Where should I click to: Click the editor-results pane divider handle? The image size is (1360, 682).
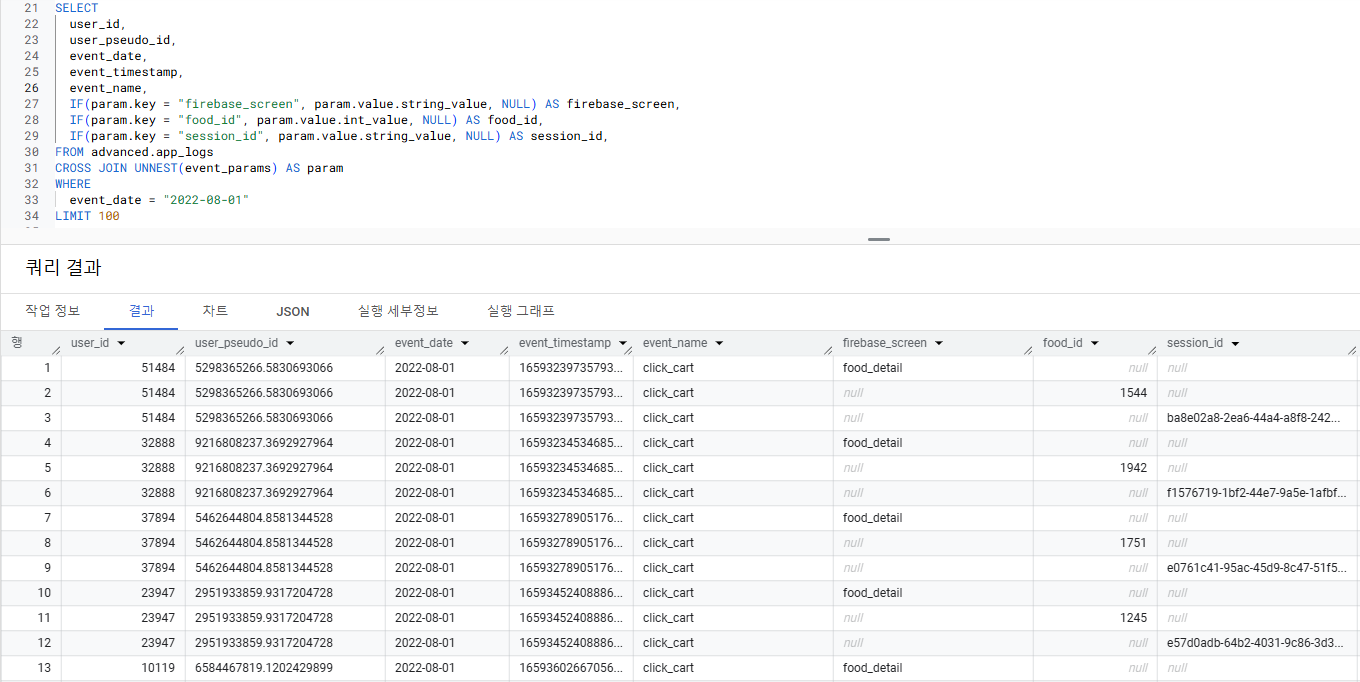(879, 239)
